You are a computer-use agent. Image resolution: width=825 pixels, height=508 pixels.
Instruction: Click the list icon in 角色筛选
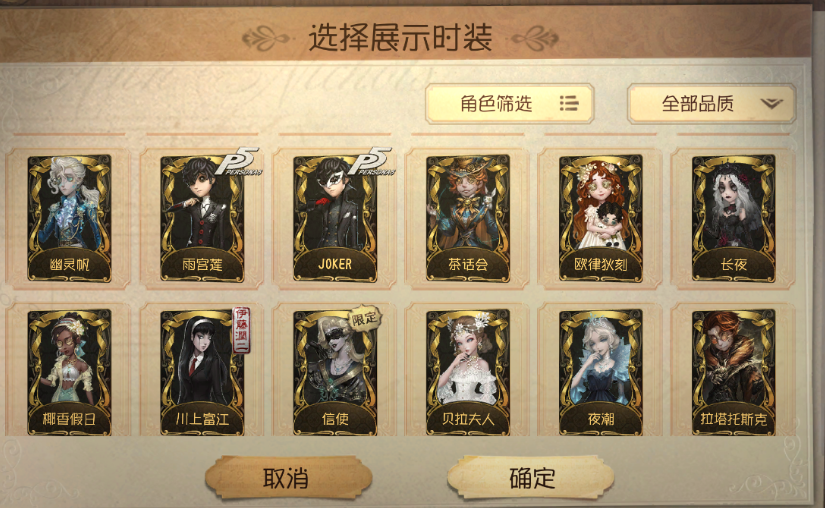coord(569,104)
